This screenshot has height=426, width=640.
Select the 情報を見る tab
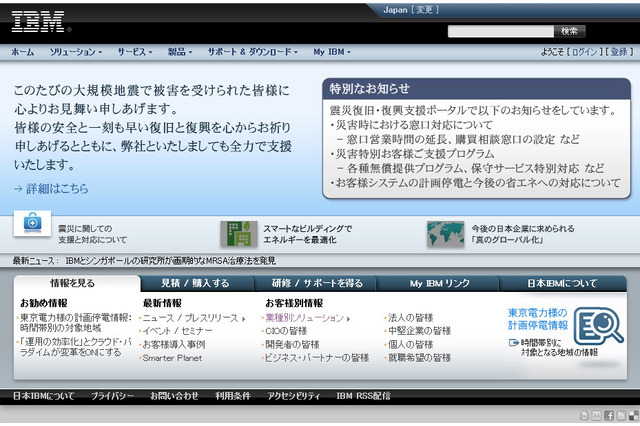[73, 283]
